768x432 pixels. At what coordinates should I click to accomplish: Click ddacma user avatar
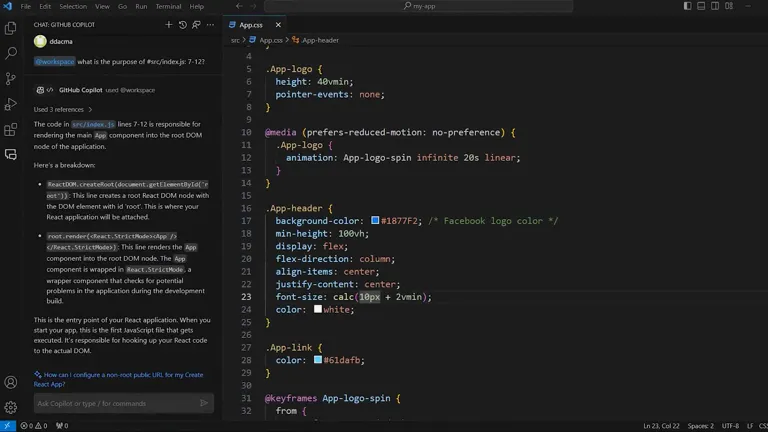click(x=40, y=41)
